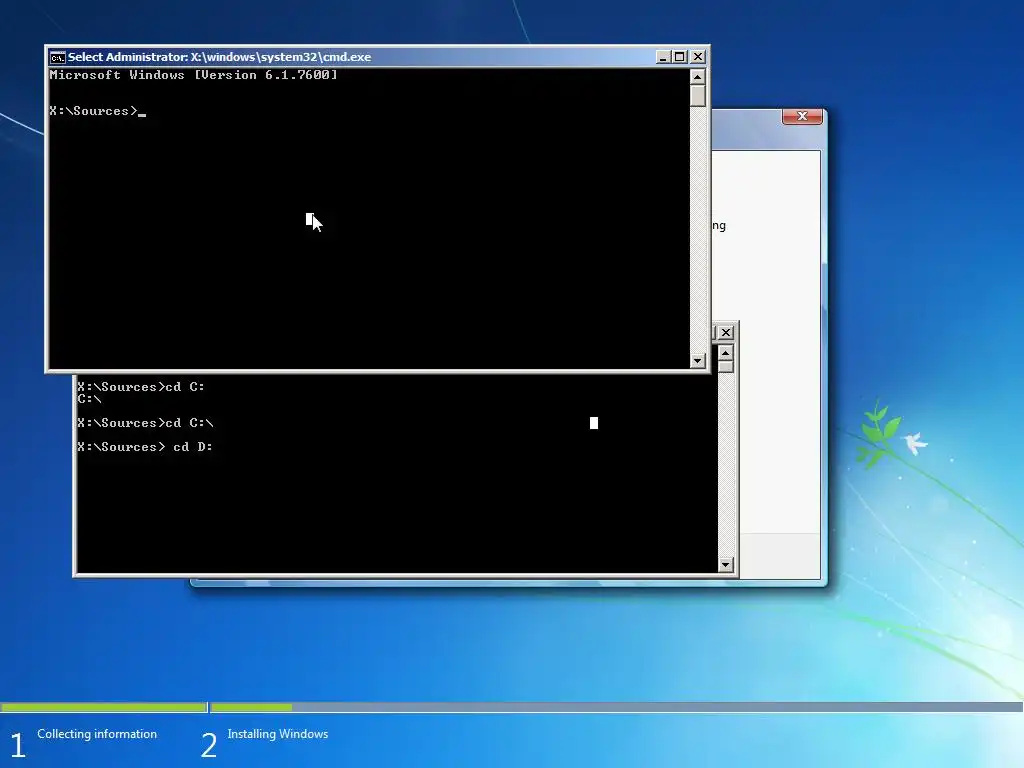Image resolution: width=1024 pixels, height=768 pixels.
Task: Click the background cmd scroll up arrow
Action: click(x=726, y=353)
